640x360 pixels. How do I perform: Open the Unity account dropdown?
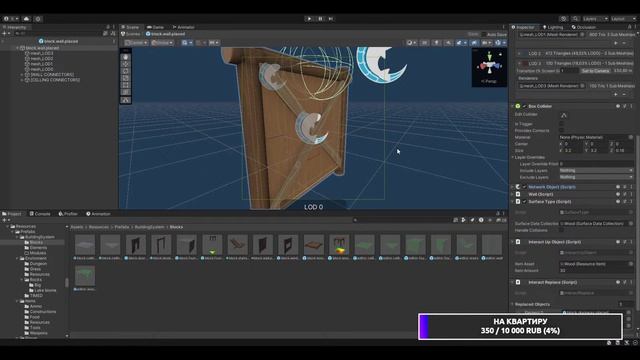pos(10,19)
